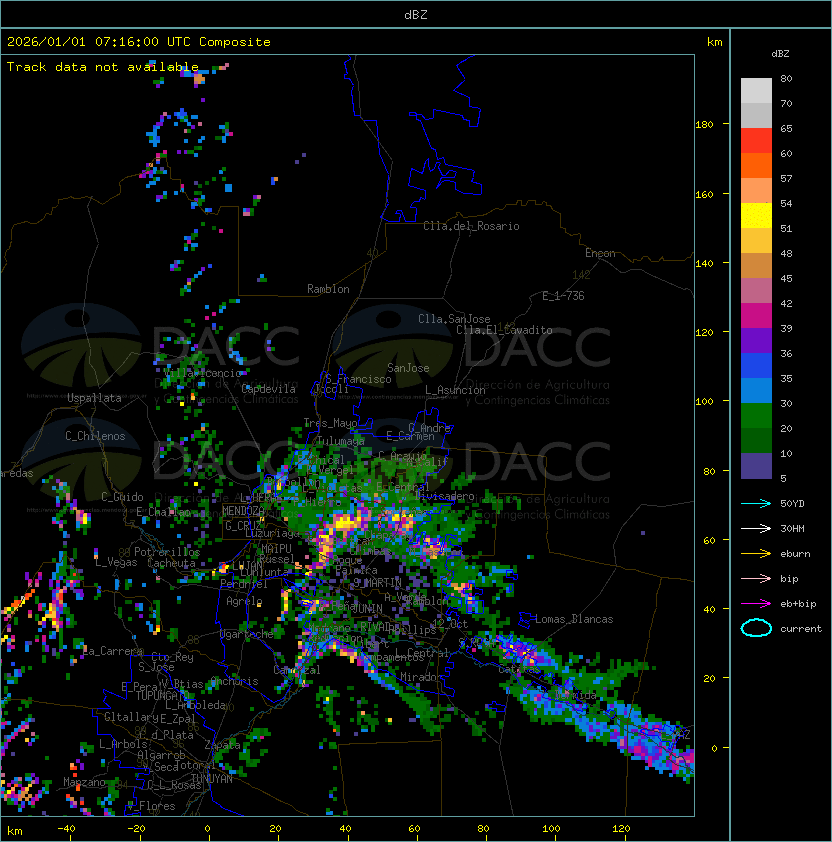
Task: Click the TUNUYAN label
Action: 212,779
